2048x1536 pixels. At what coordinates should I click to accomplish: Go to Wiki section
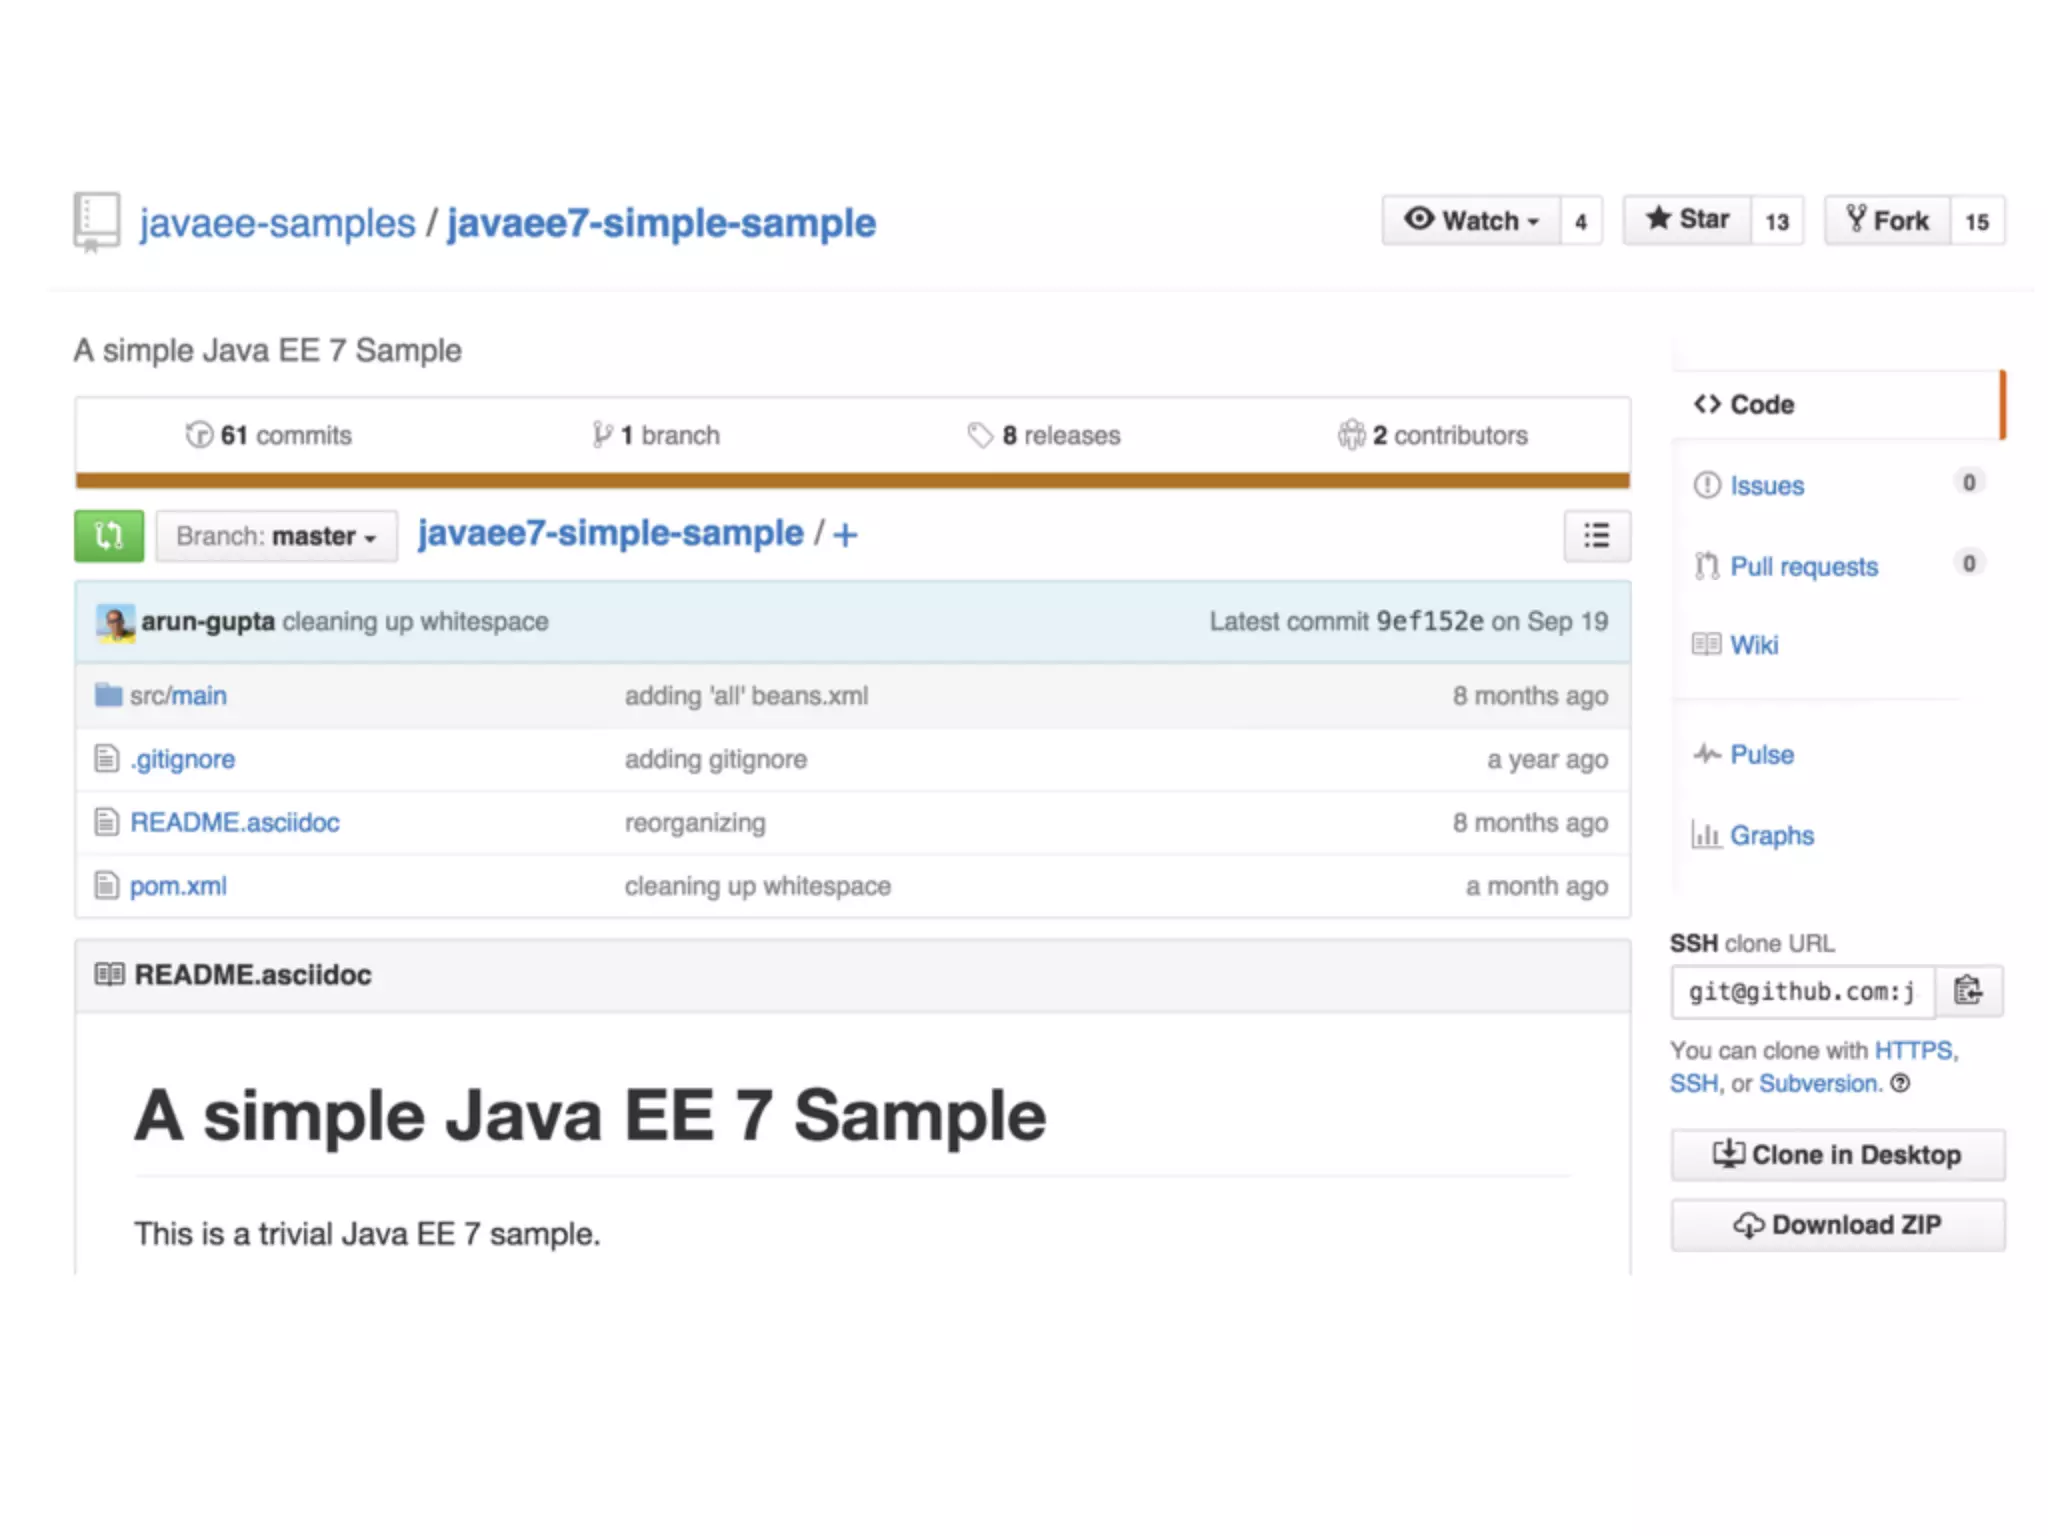(1753, 645)
